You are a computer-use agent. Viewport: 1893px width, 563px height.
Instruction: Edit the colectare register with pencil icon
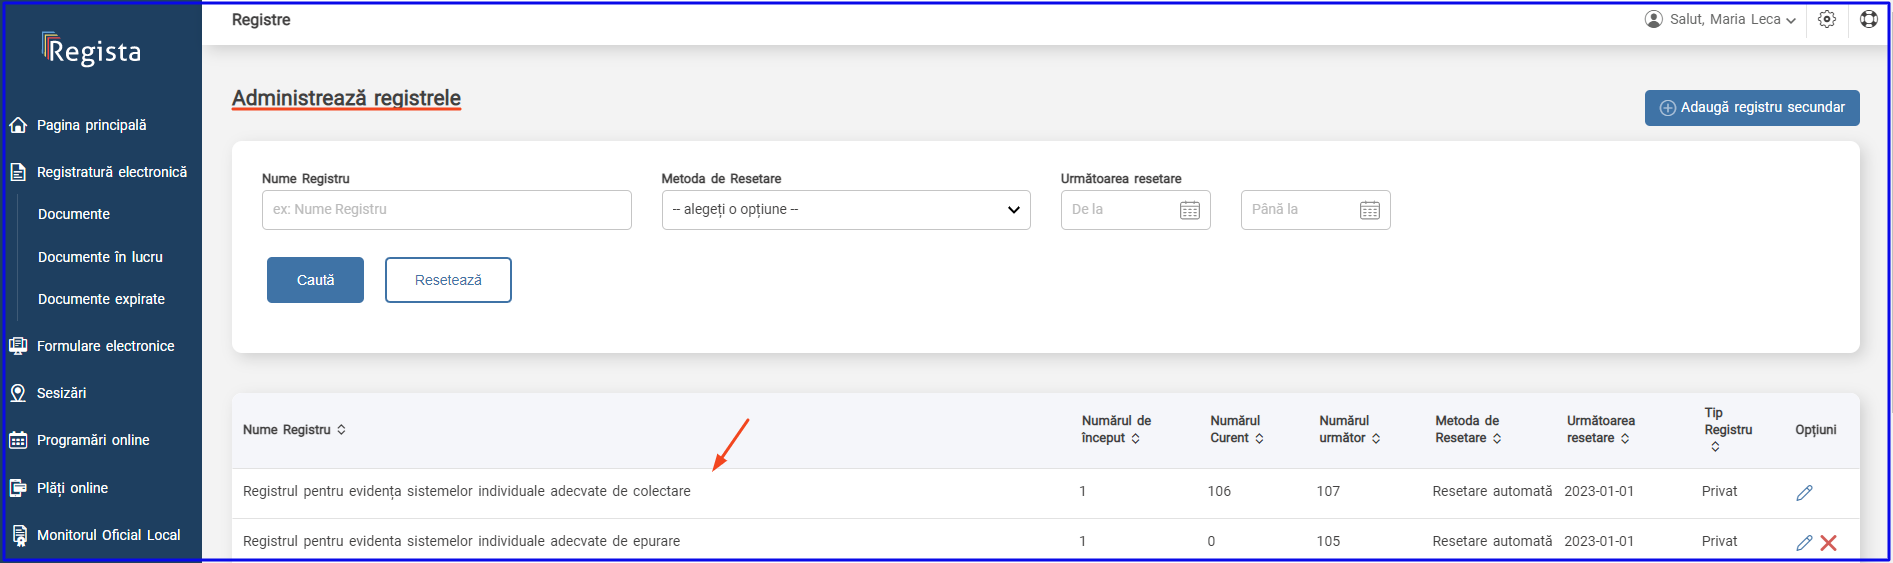pos(1804,493)
